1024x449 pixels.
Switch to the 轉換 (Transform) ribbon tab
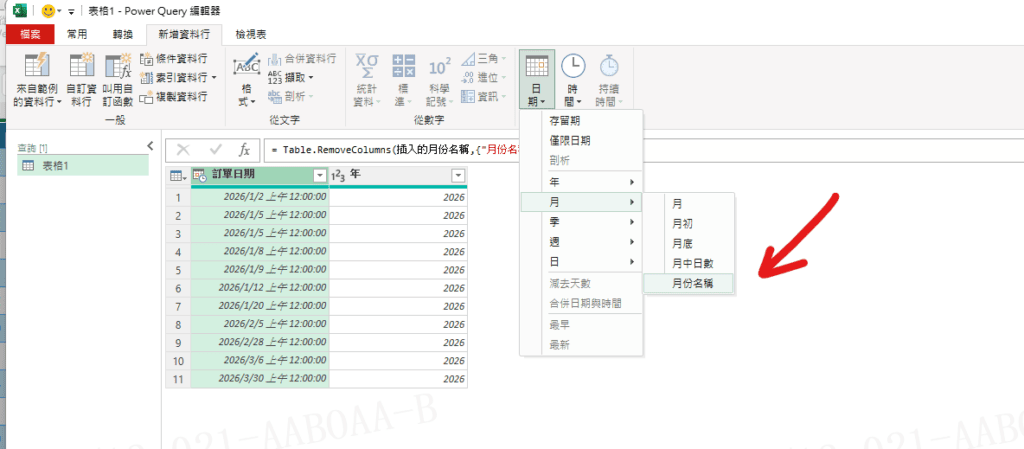pyautogui.click(x=123, y=33)
